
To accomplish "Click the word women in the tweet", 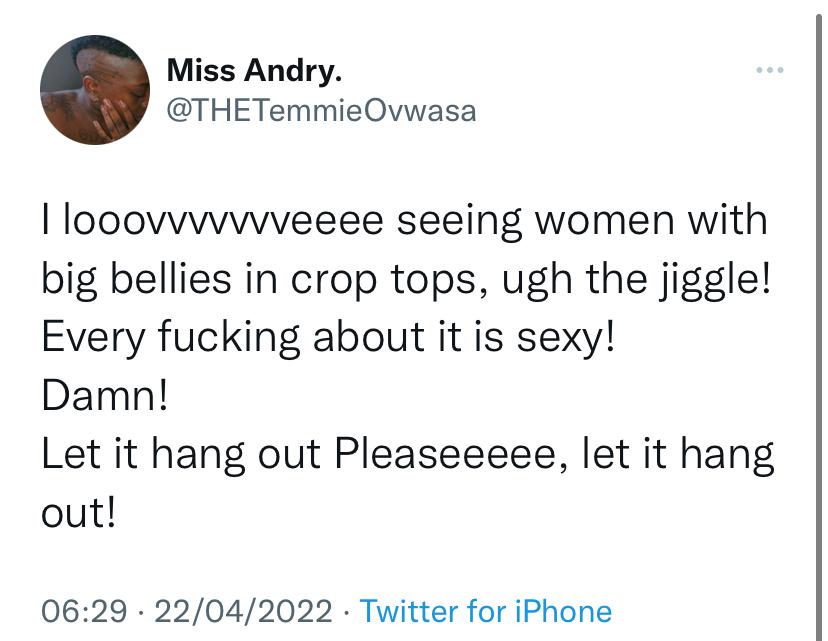I will [x=605, y=220].
